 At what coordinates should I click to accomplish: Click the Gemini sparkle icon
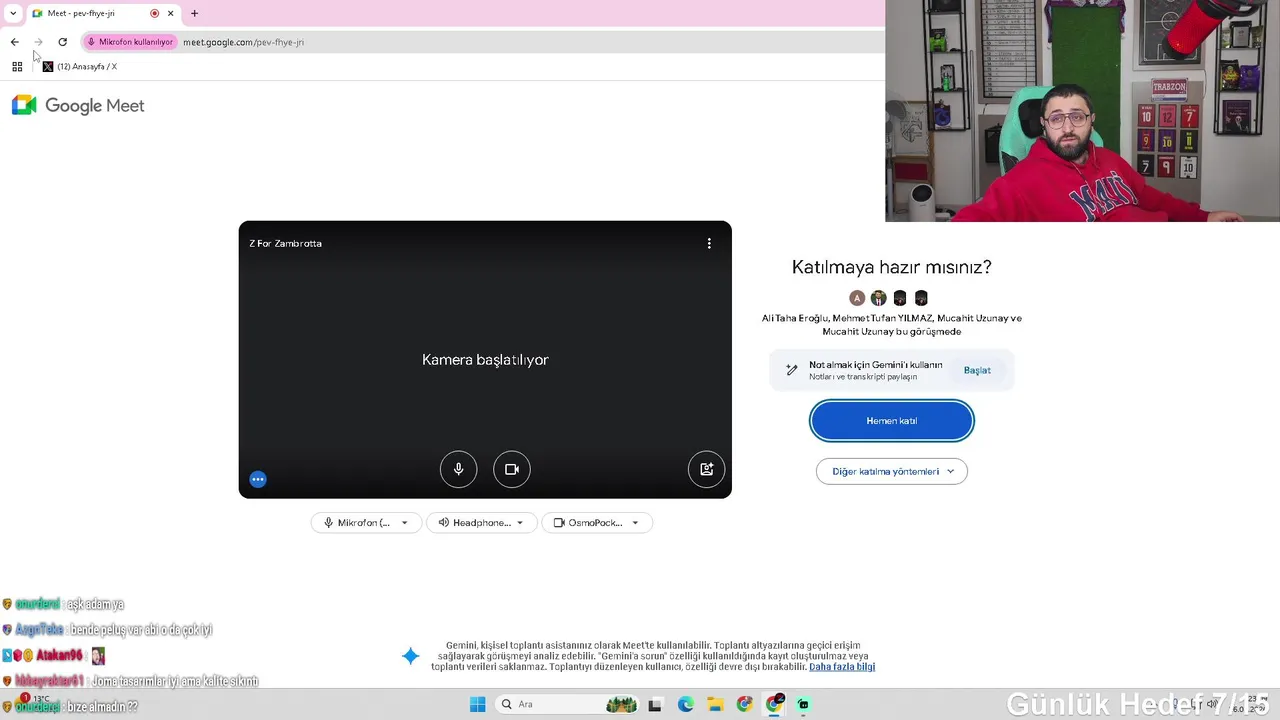[x=410, y=656]
